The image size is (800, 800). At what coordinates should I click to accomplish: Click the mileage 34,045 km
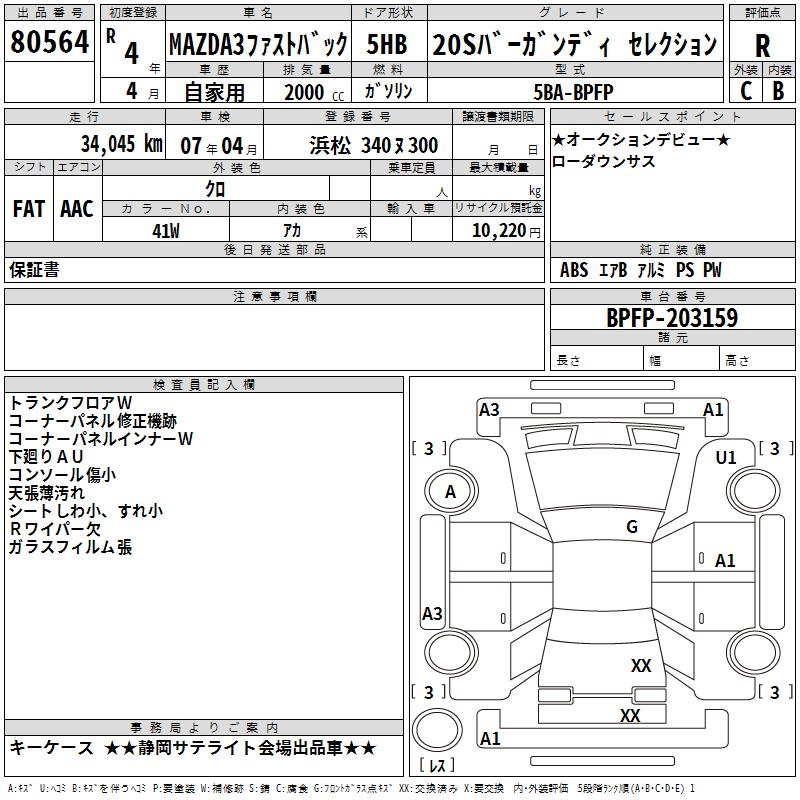tap(122, 144)
